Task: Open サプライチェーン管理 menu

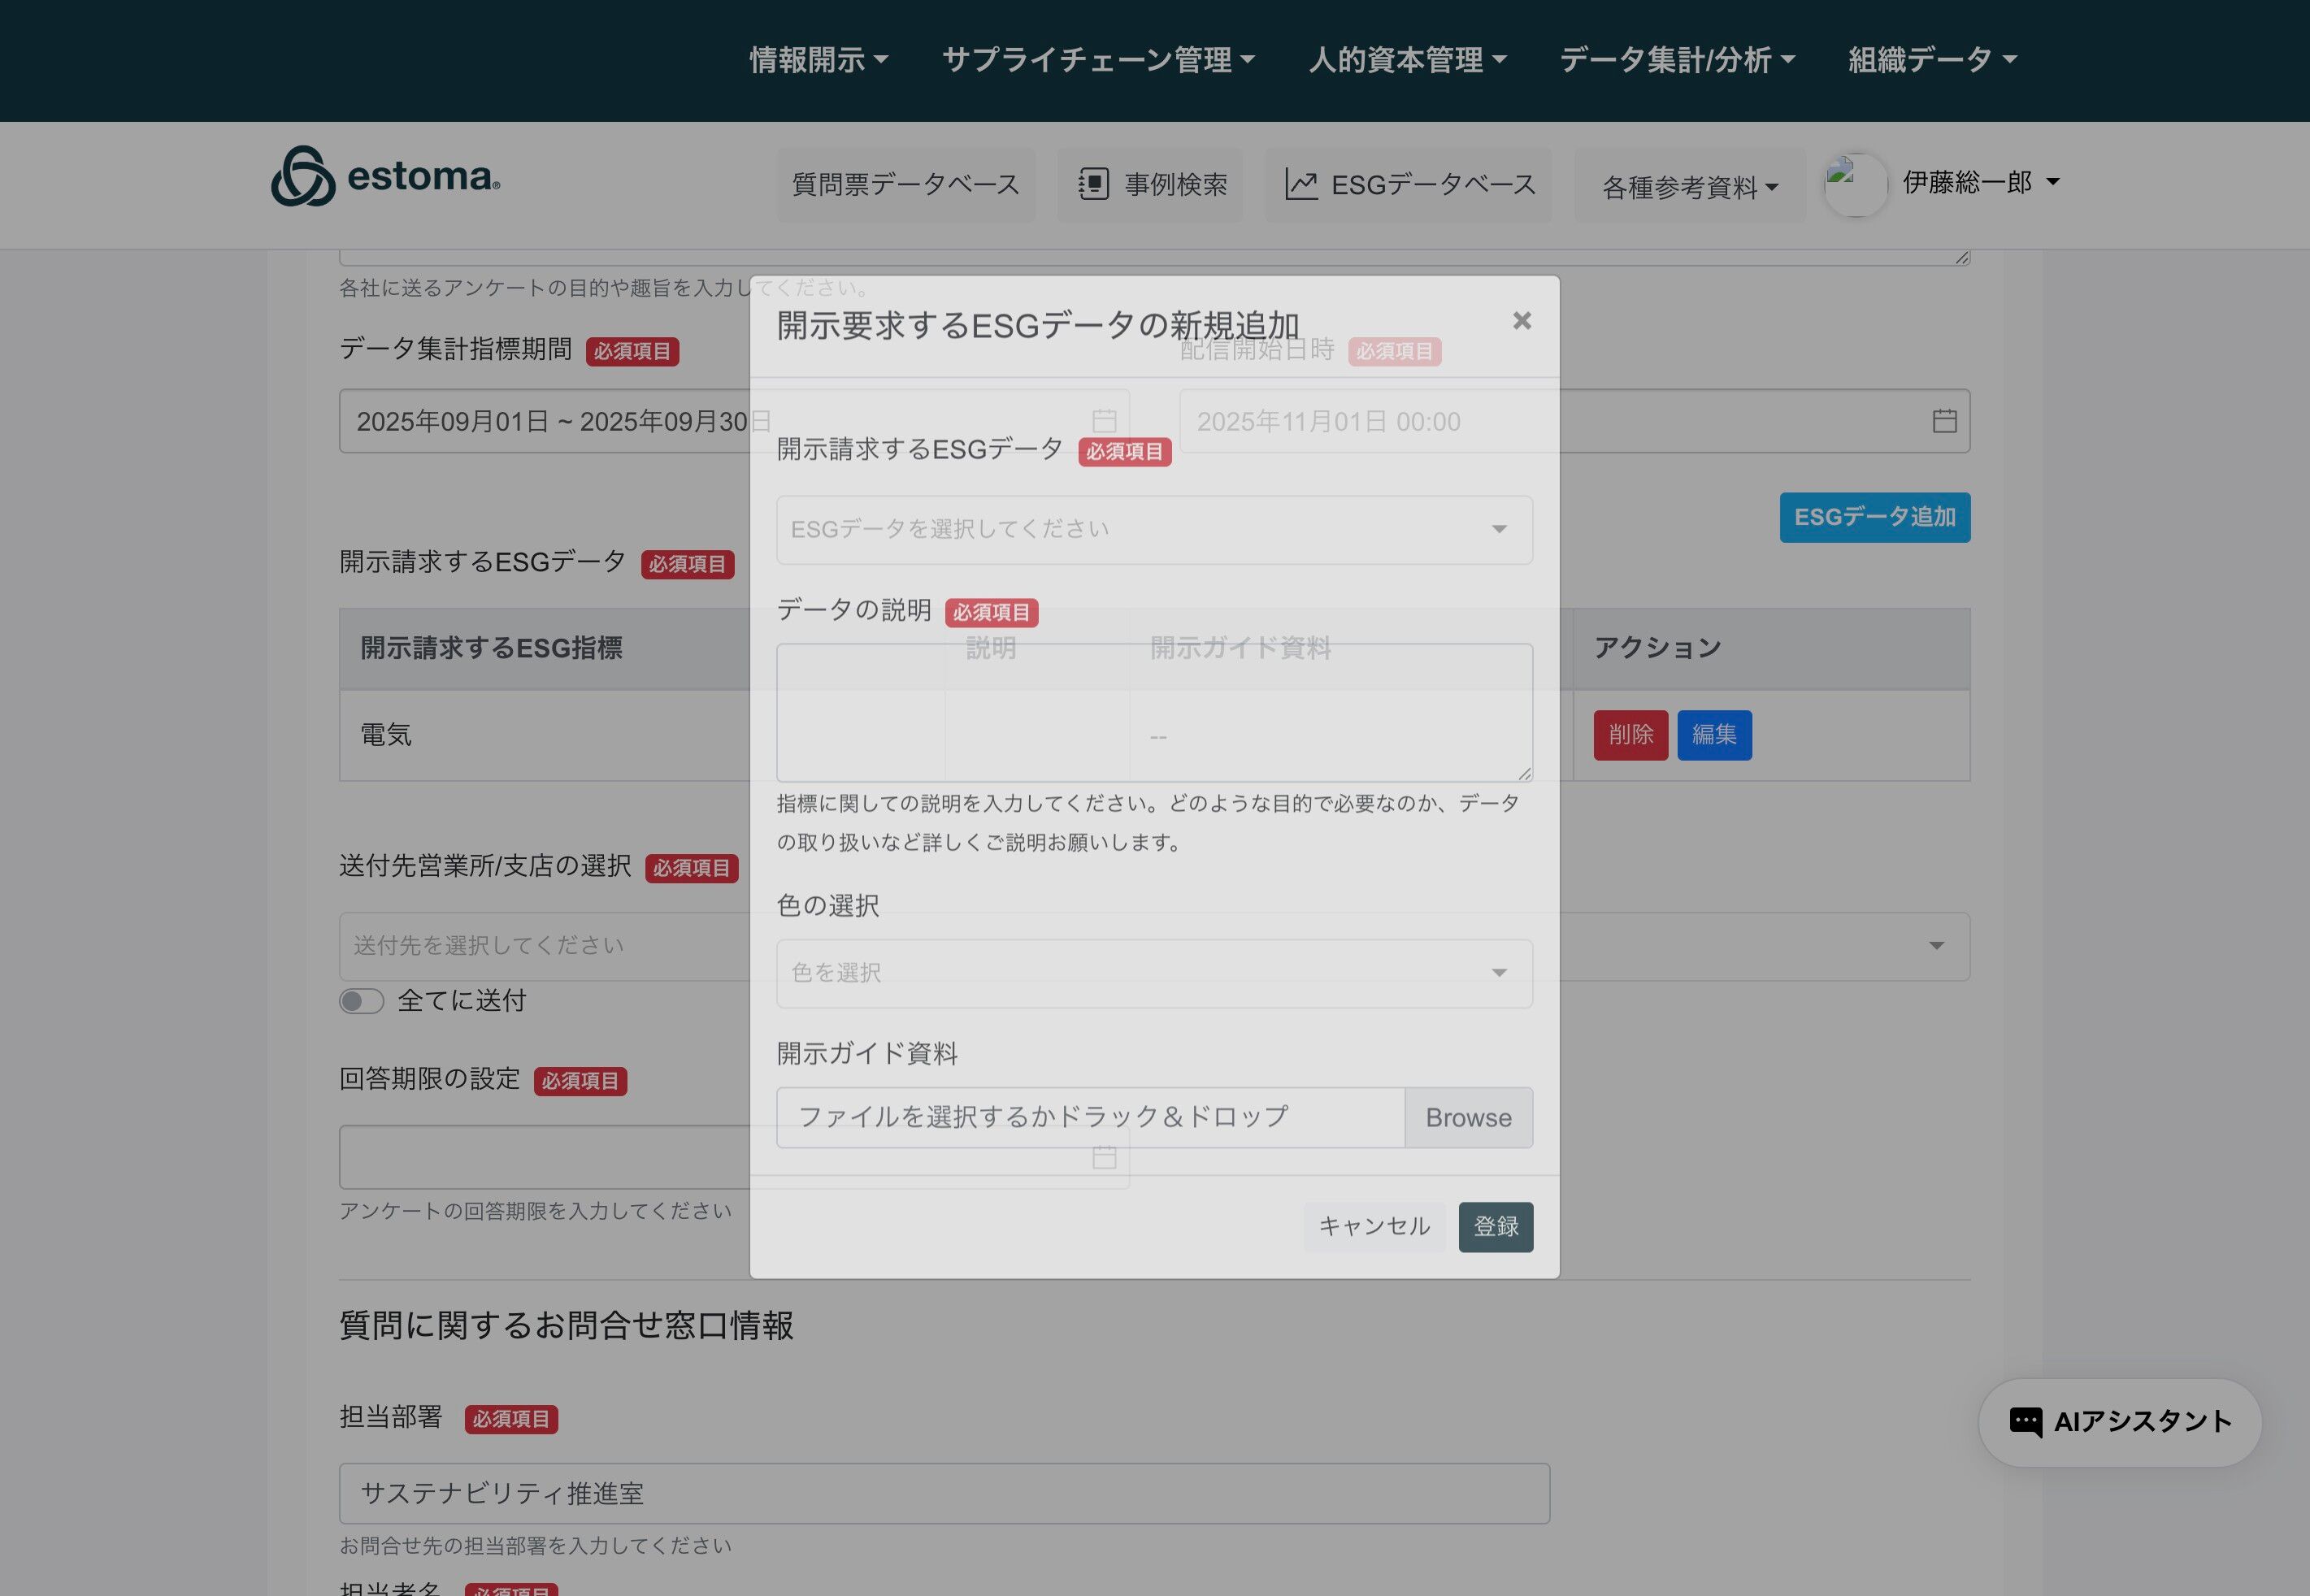Action: 1097,60
